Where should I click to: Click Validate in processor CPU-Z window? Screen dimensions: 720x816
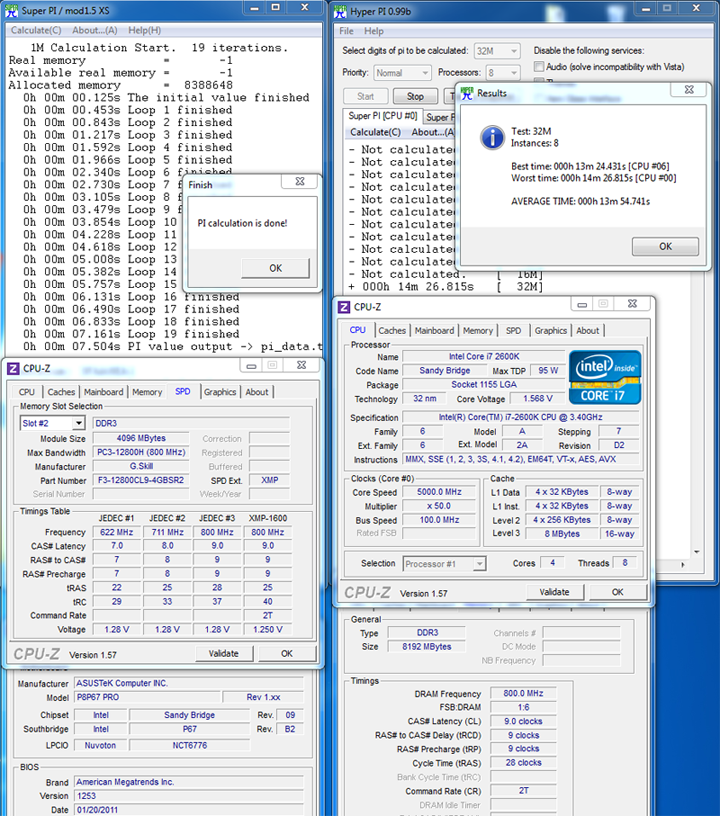point(554,592)
